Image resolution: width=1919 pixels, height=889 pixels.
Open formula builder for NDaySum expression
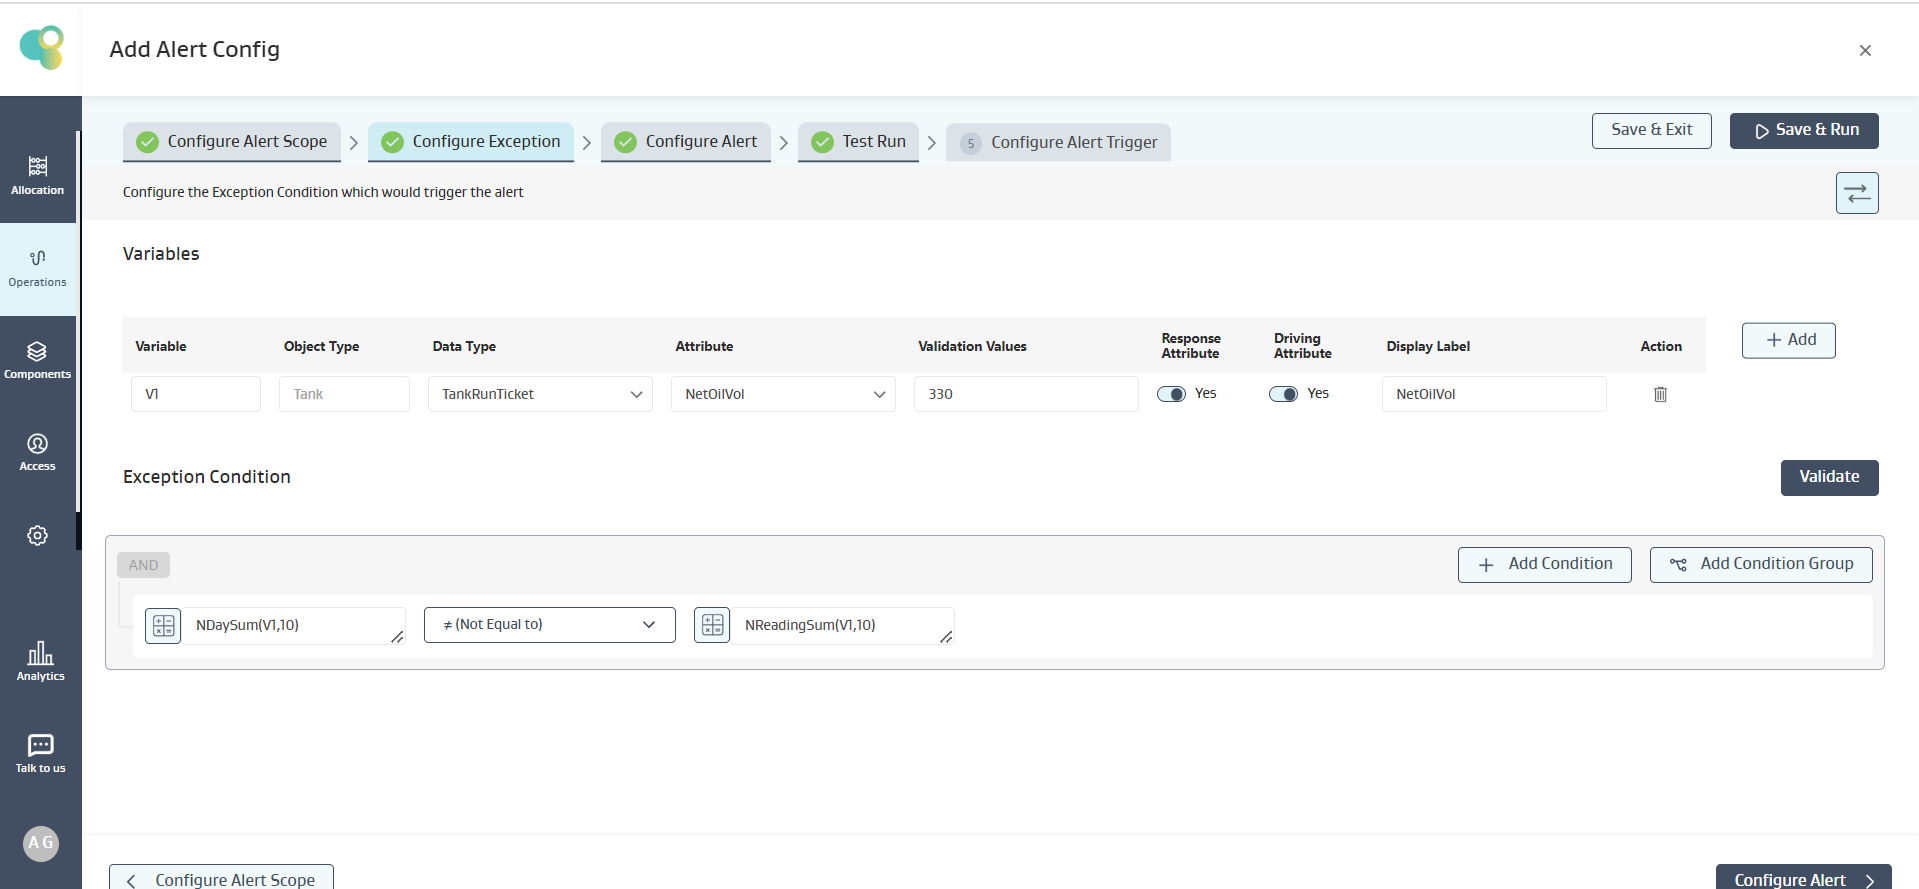pyautogui.click(x=163, y=625)
